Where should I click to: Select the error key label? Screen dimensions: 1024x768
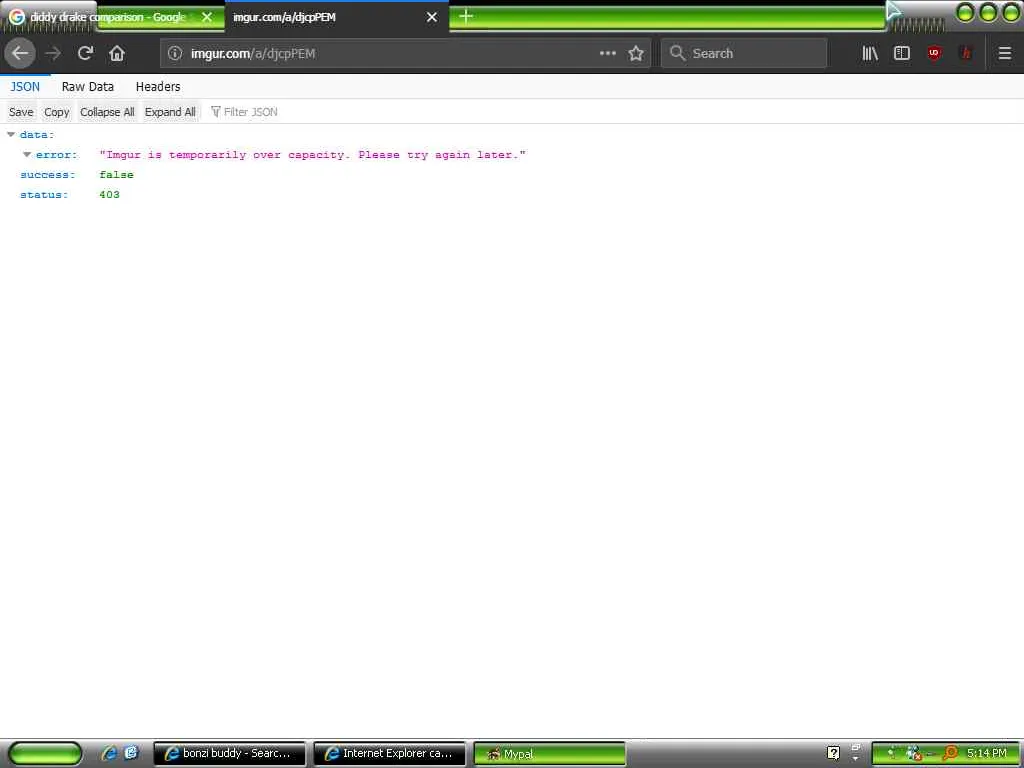[57, 155]
